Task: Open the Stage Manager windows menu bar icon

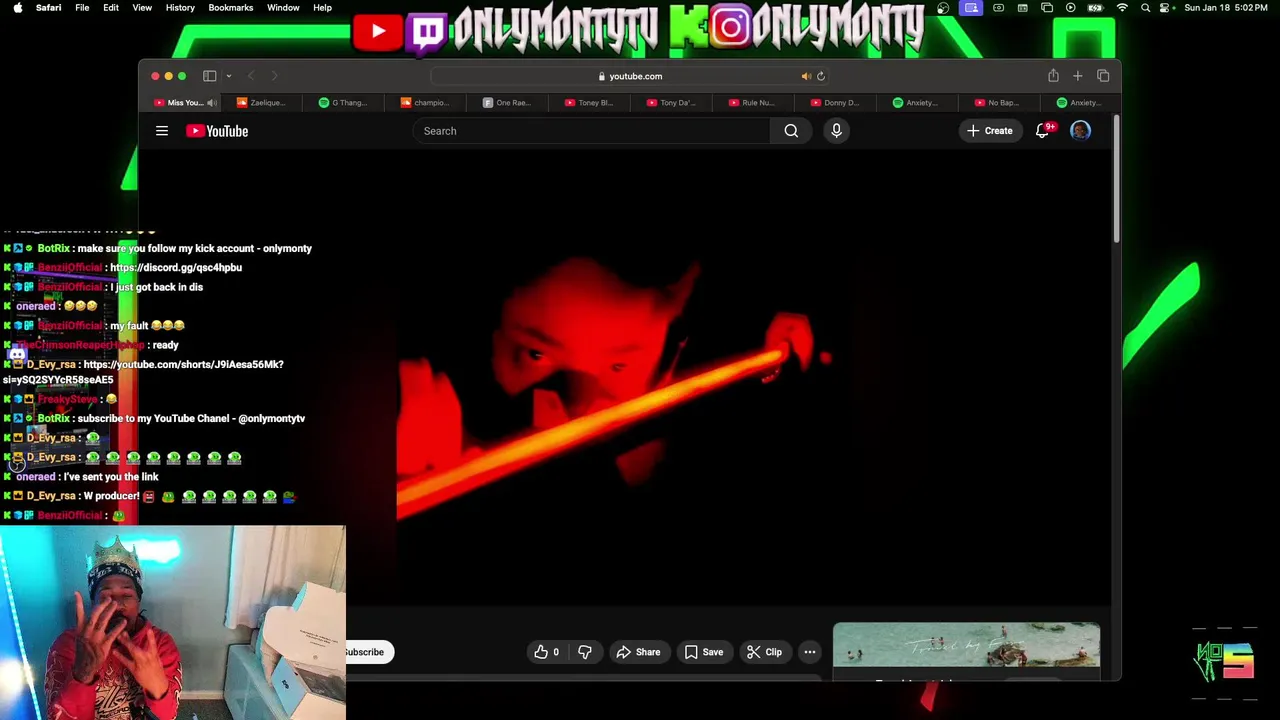Action: [x=1047, y=8]
